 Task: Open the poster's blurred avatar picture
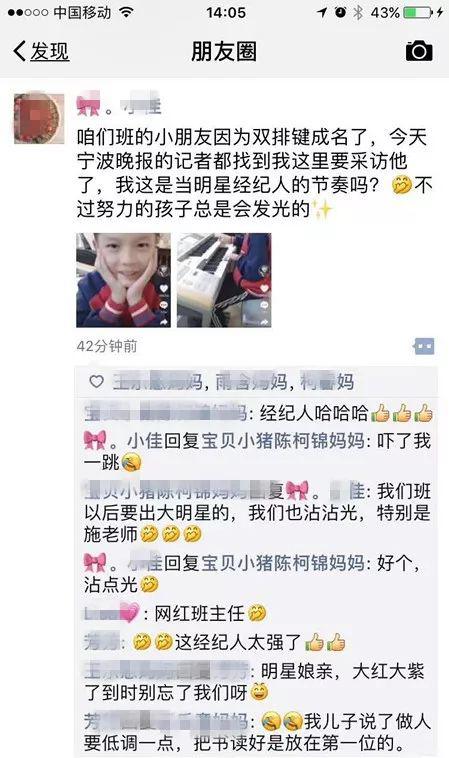(x=39, y=118)
